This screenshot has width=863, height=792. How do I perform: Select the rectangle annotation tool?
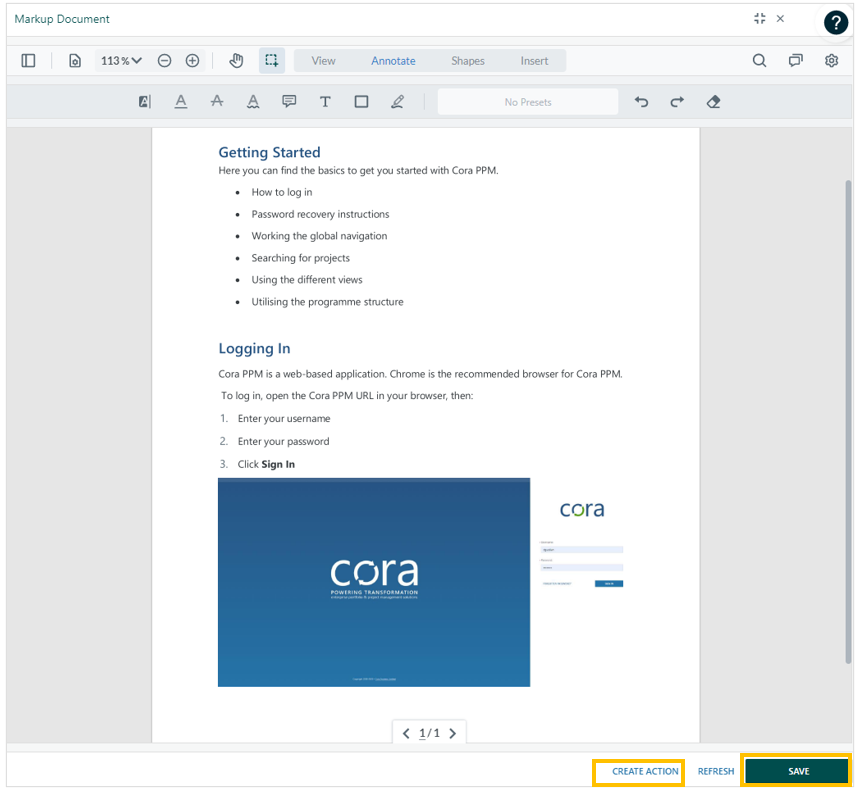point(362,102)
